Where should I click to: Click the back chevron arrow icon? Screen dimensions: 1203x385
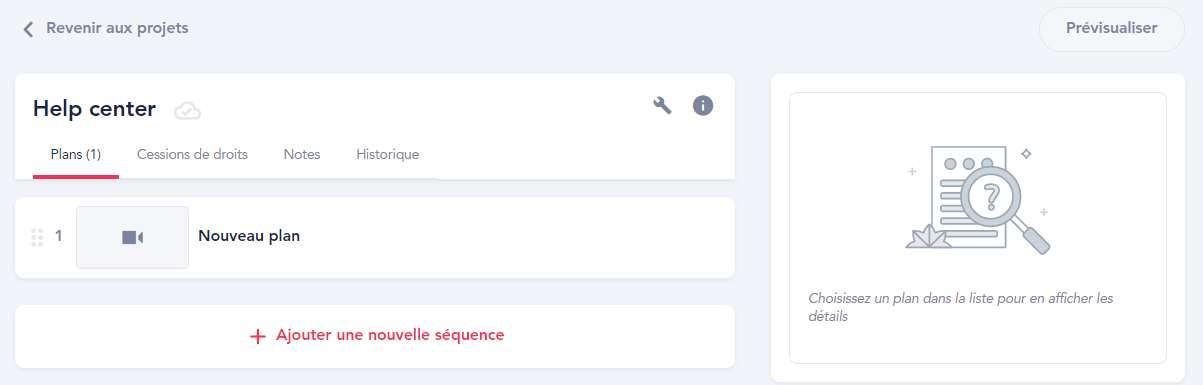[28, 29]
